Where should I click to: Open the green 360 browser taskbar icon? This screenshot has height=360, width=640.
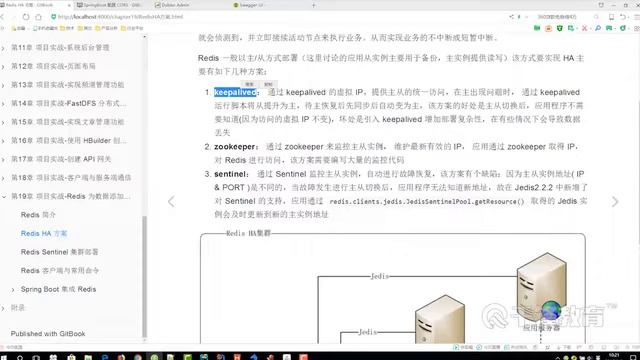[154, 358]
